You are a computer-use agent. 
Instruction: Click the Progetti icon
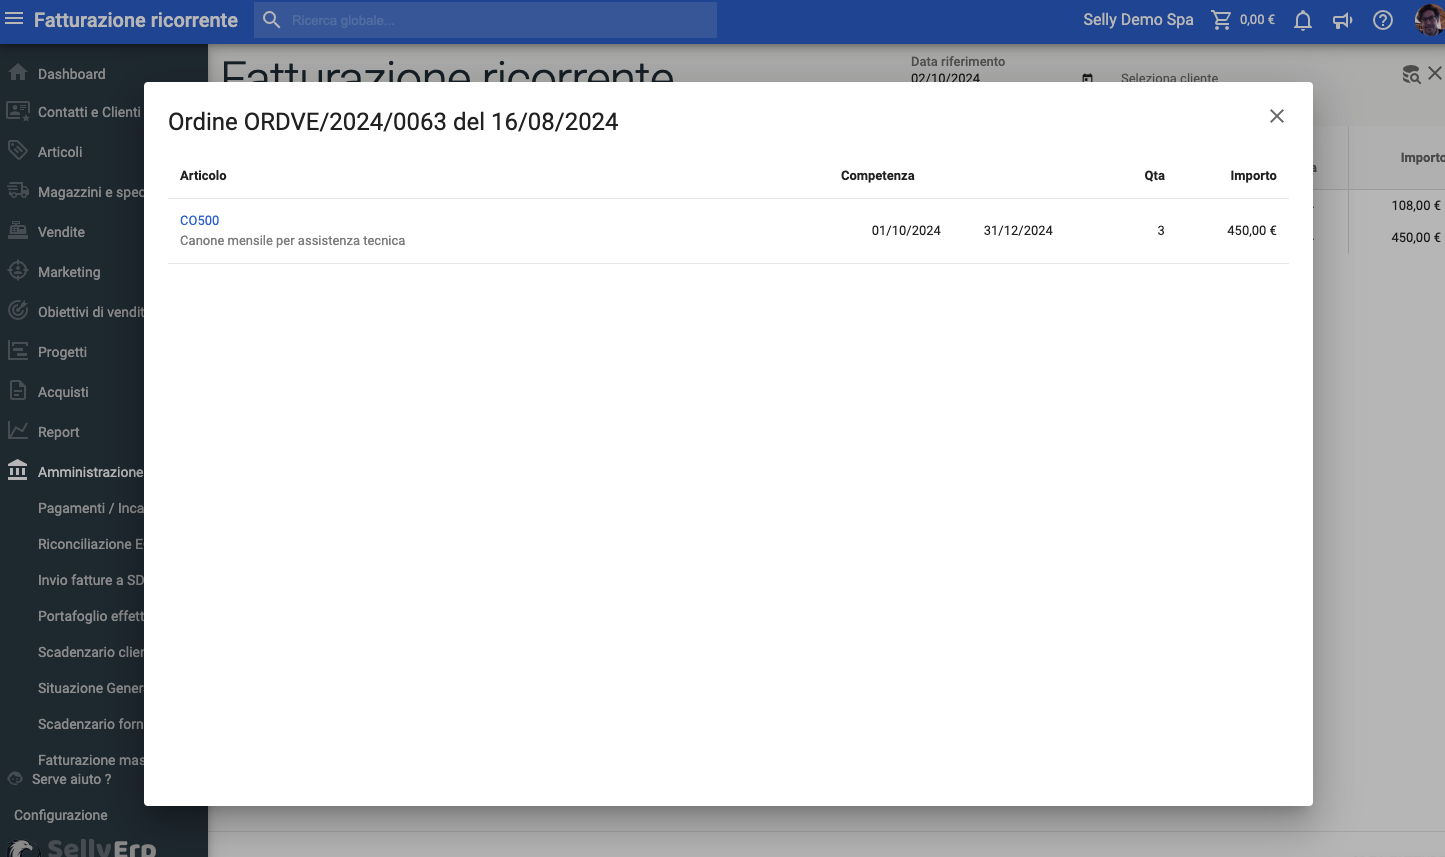pyautogui.click(x=18, y=351)
